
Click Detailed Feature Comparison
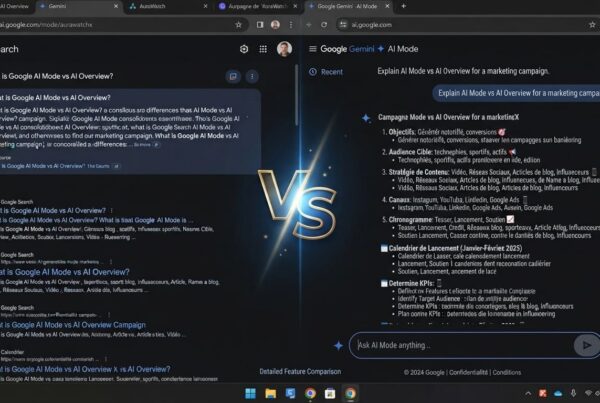point(300,372)
